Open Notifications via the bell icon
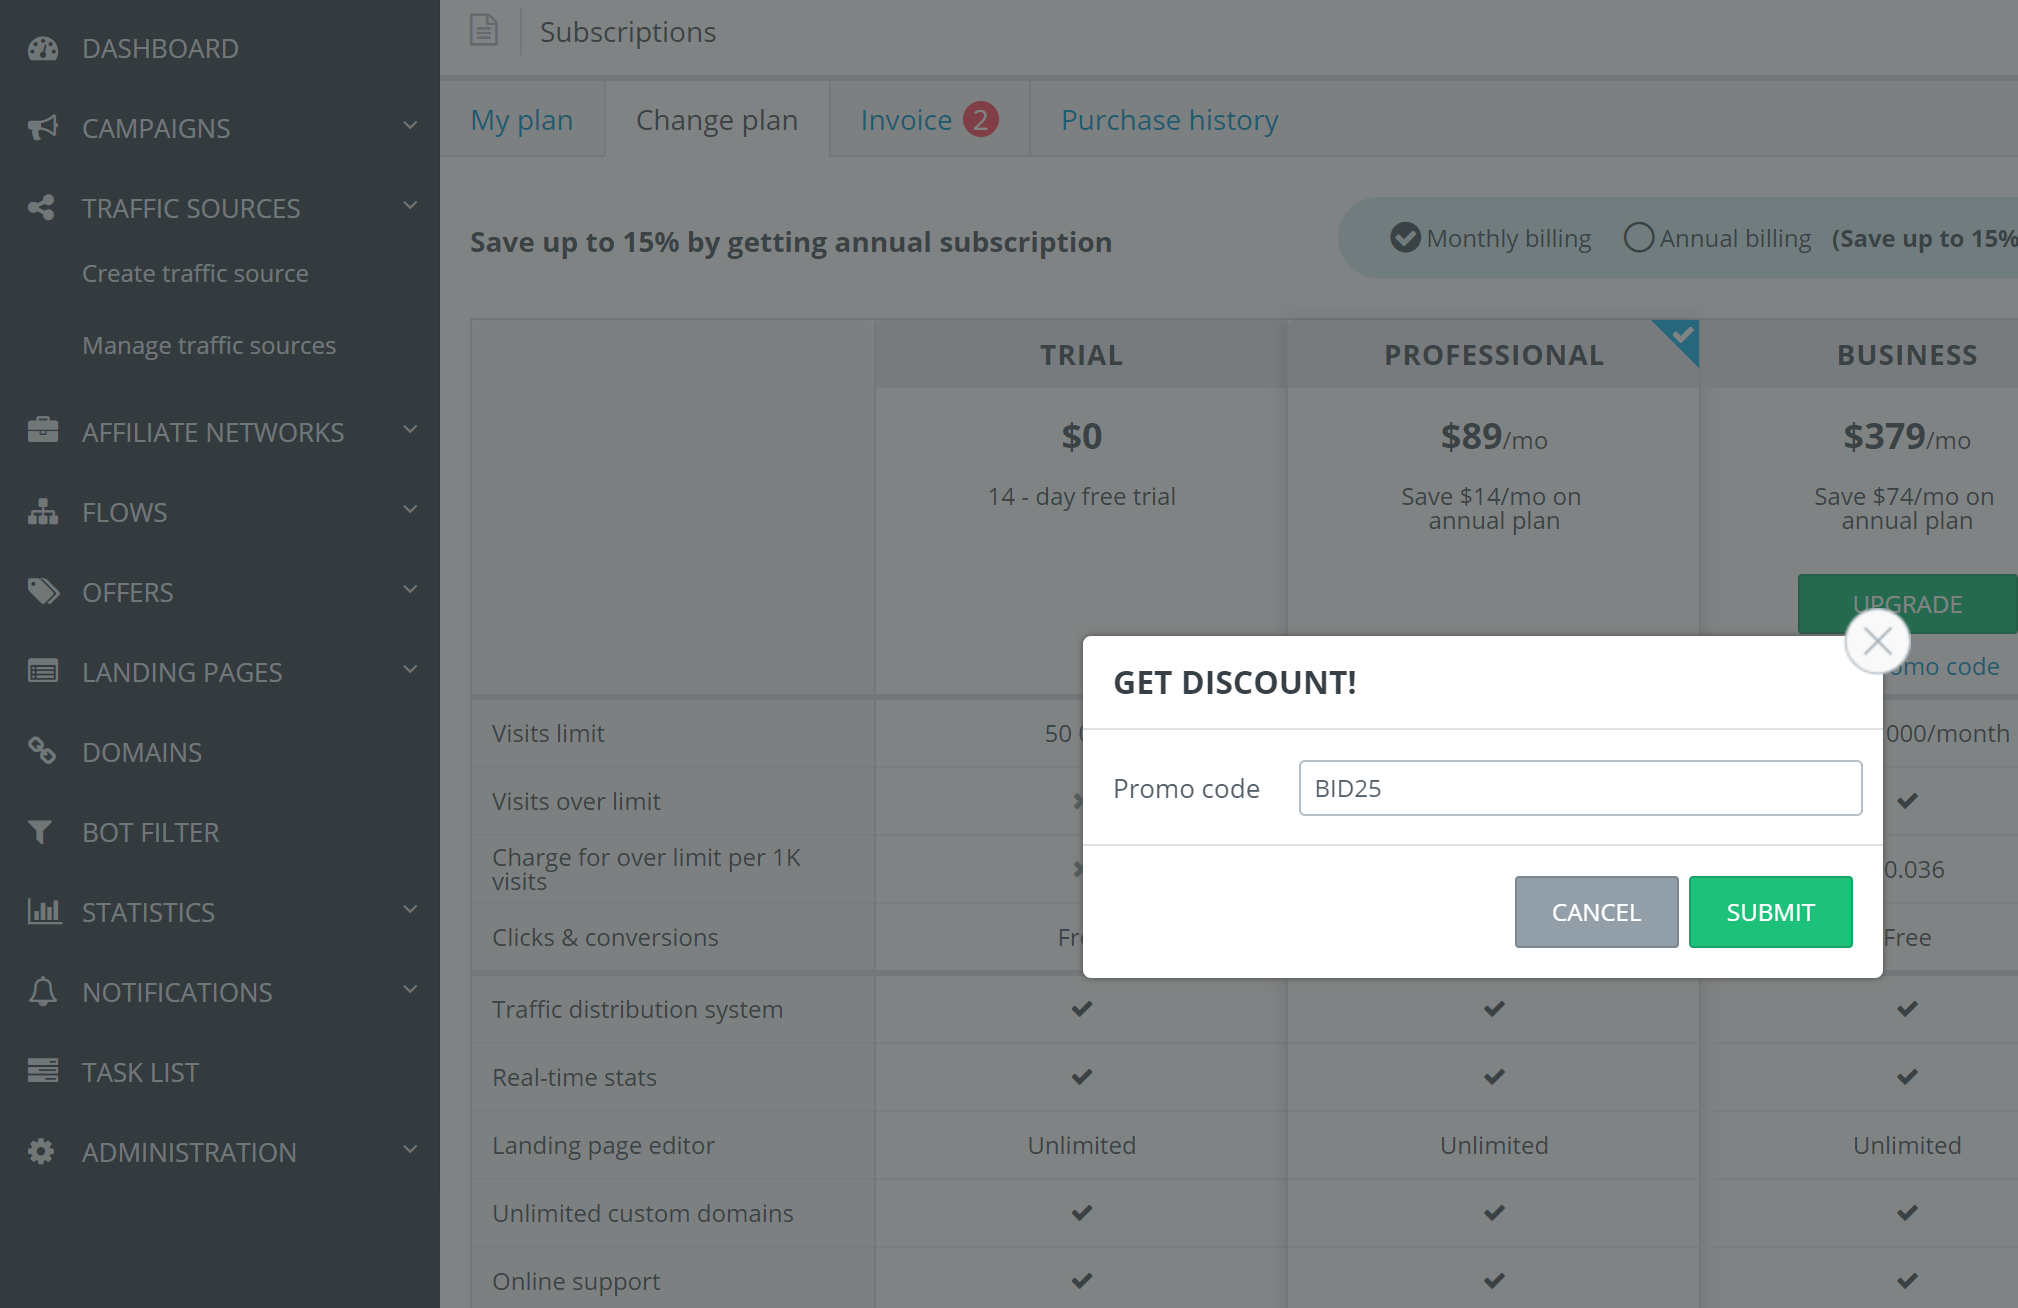The height and width of the screenshot is (1308, 2018). [41, 991]
